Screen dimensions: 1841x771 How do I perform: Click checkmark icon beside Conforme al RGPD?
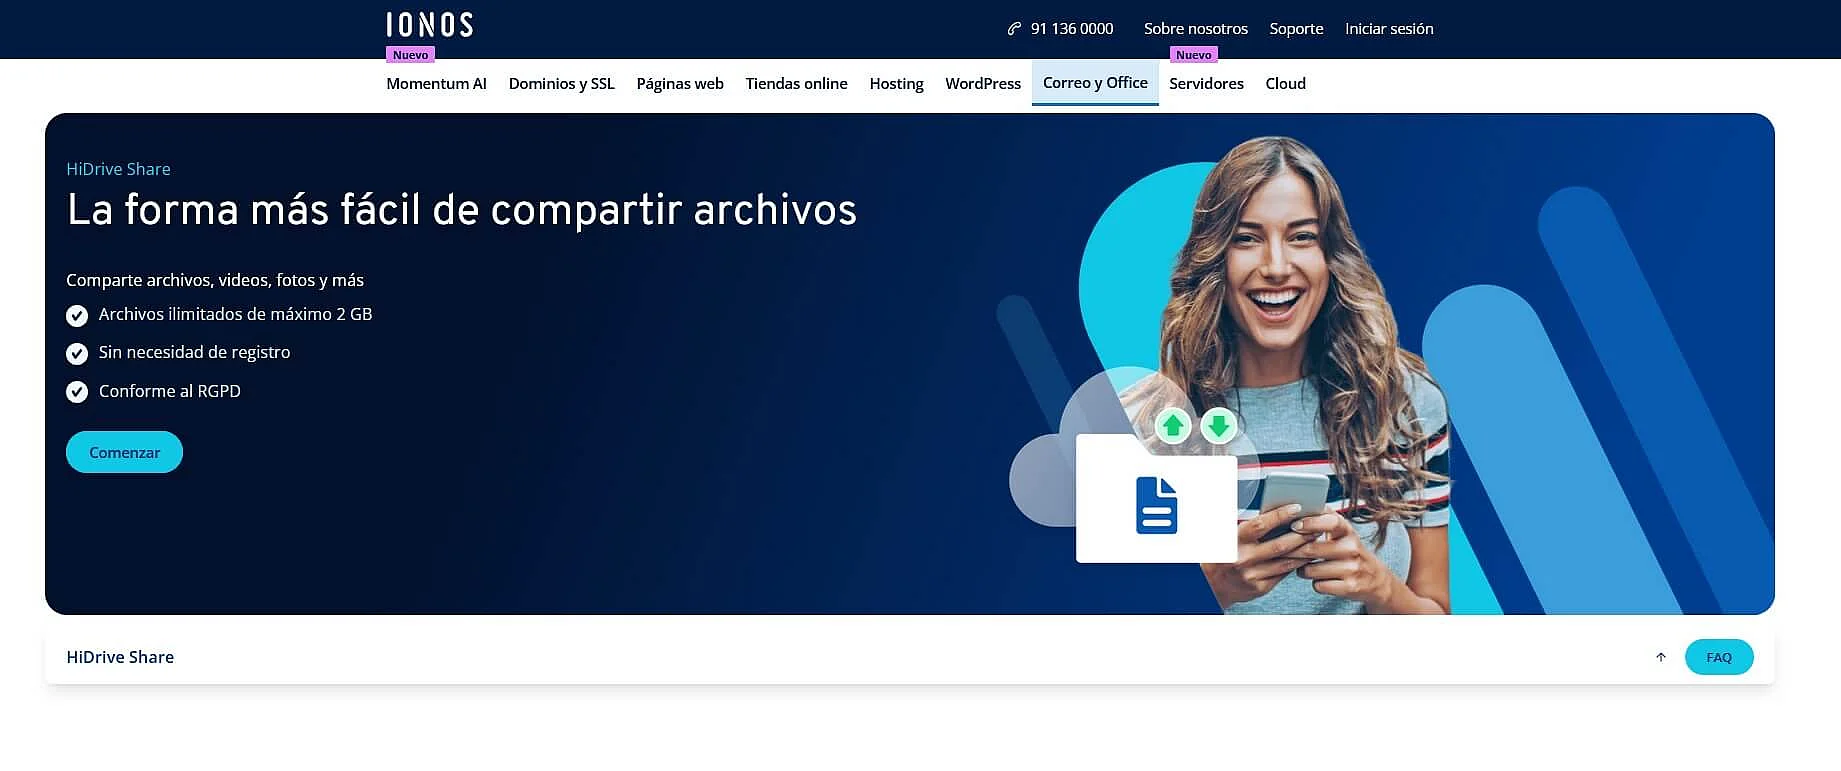click(77, 392)
